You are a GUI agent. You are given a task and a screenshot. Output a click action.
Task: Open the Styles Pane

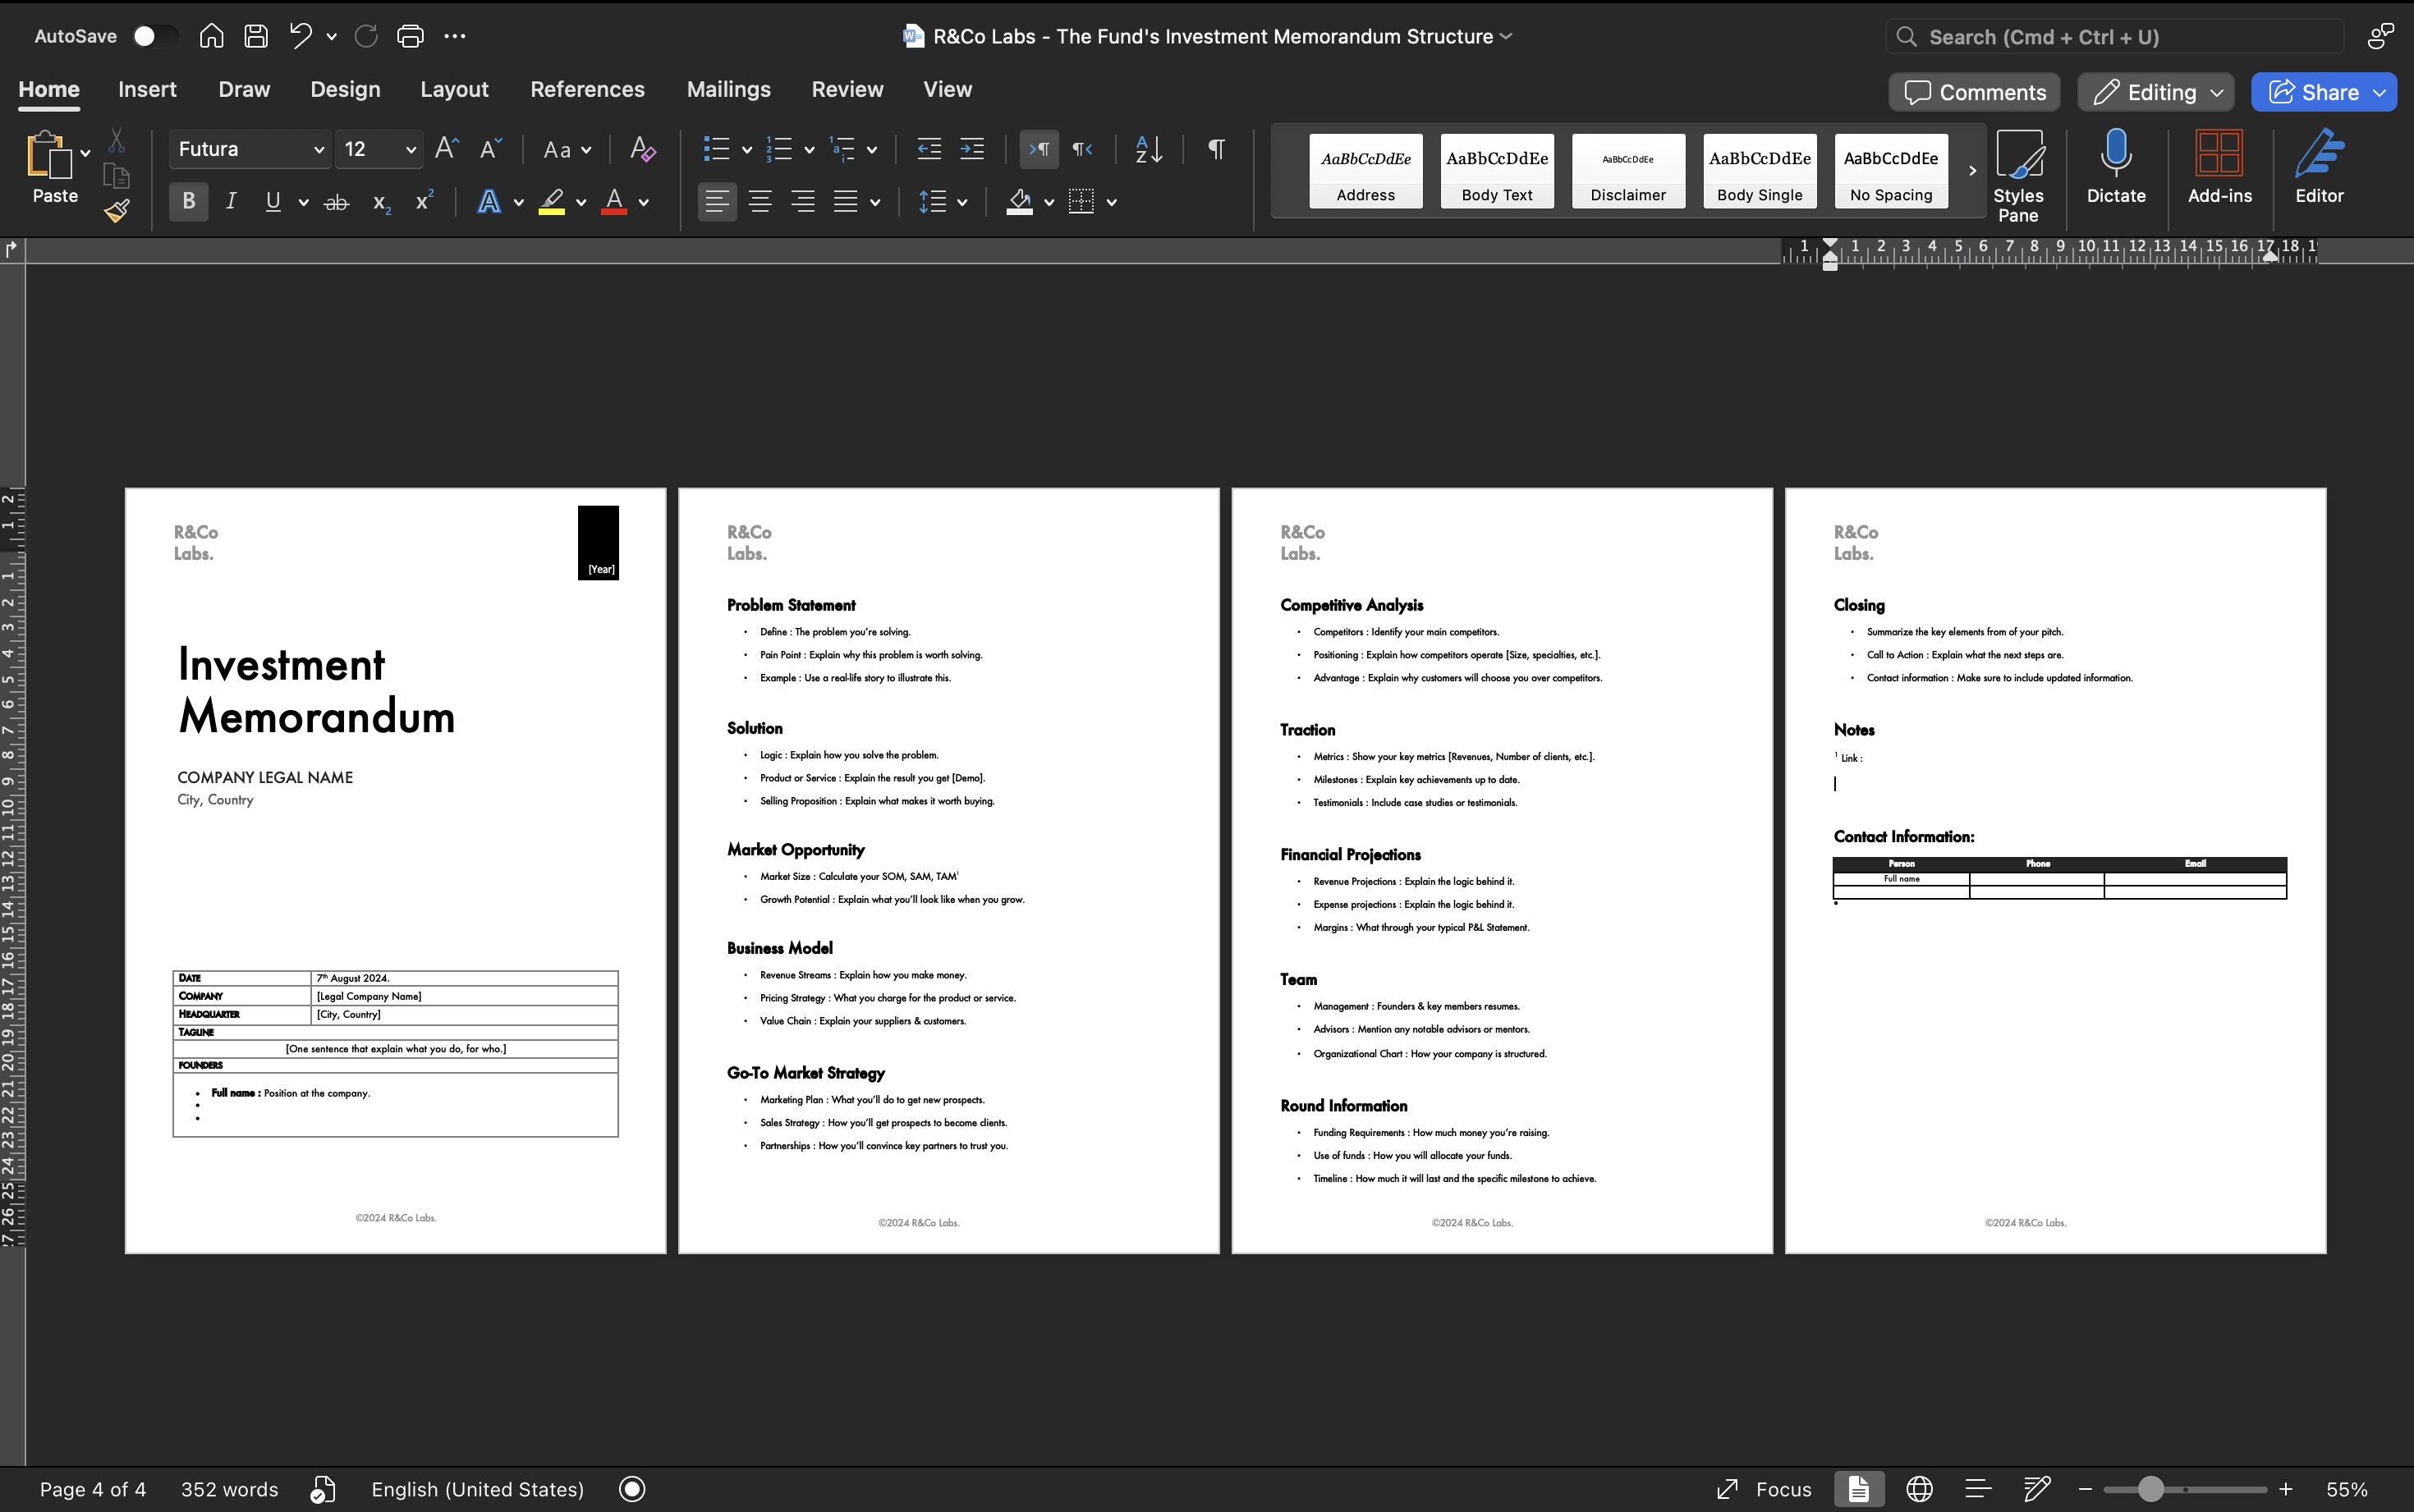click(x=2017, y=175)
